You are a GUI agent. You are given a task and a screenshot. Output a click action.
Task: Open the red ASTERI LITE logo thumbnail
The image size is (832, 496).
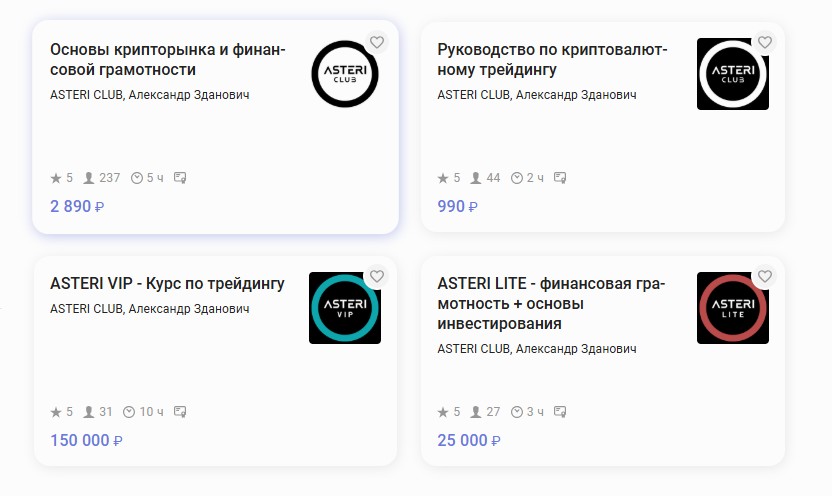[733, 308]
